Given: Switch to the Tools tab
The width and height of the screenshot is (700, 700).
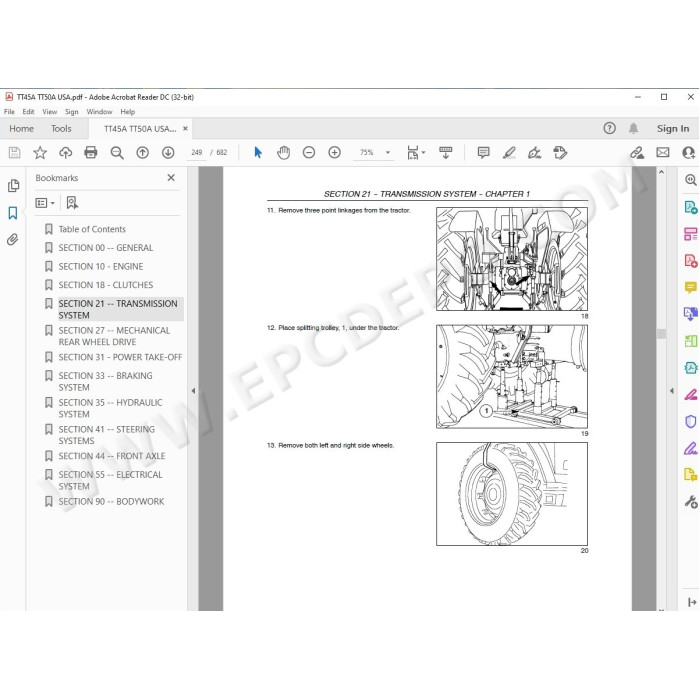Looking at the screenshot, I should click(x=61, y=129).
